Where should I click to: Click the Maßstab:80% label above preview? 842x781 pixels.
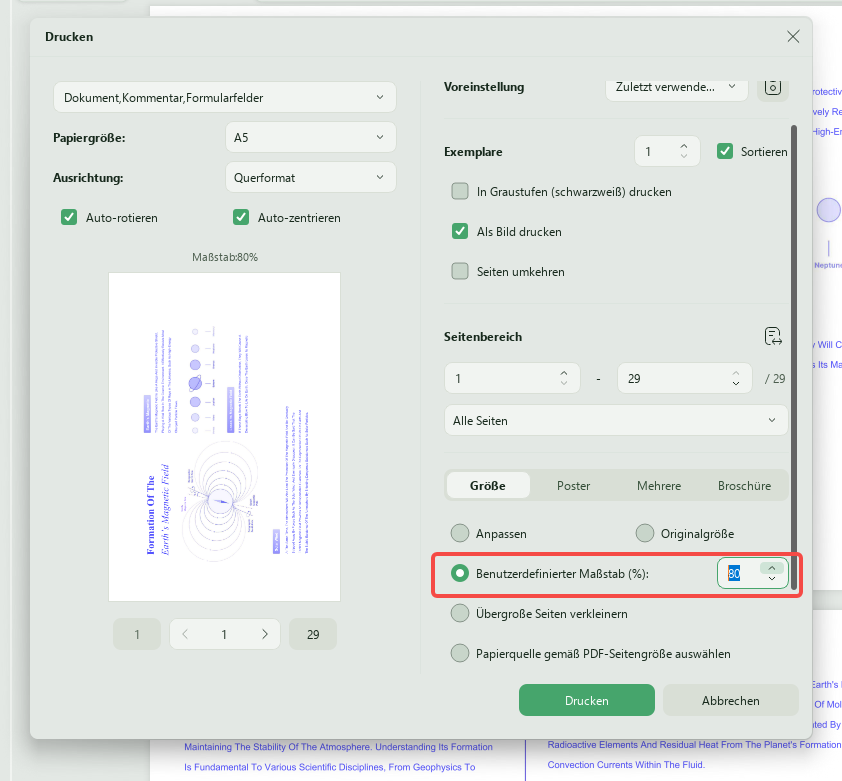tap(225, 257)
